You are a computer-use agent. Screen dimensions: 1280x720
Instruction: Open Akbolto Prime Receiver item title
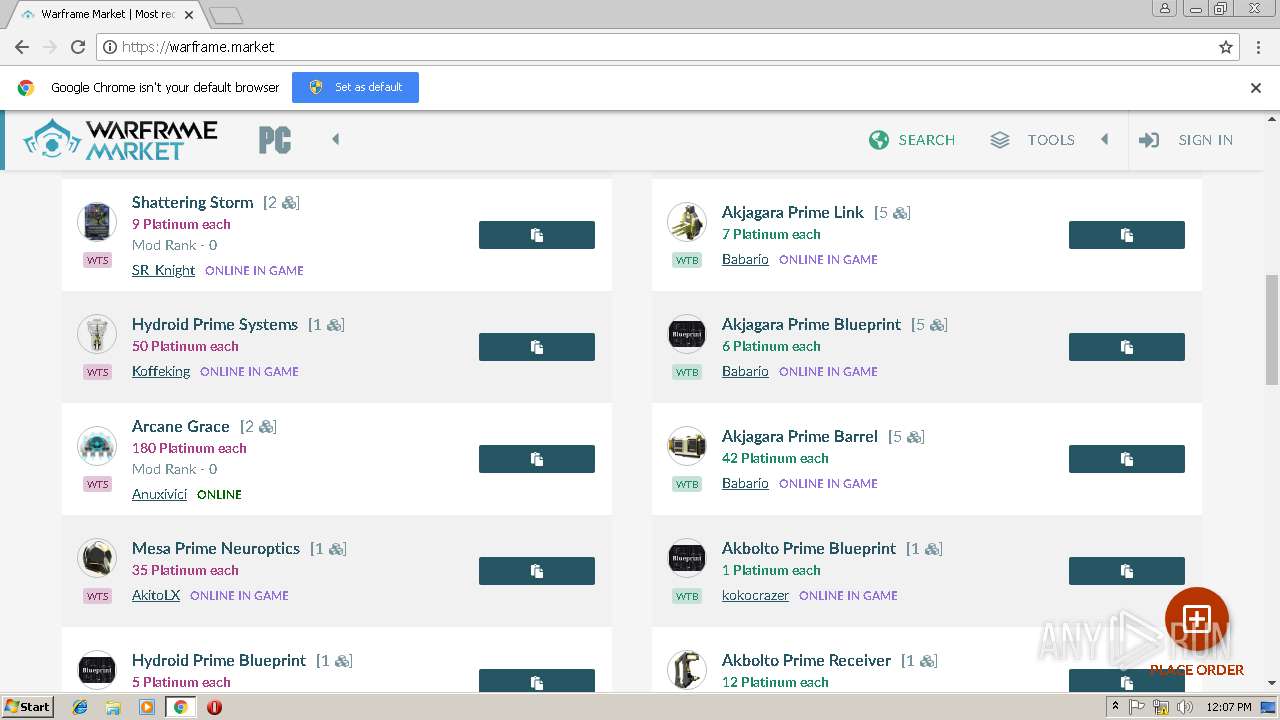806,660
